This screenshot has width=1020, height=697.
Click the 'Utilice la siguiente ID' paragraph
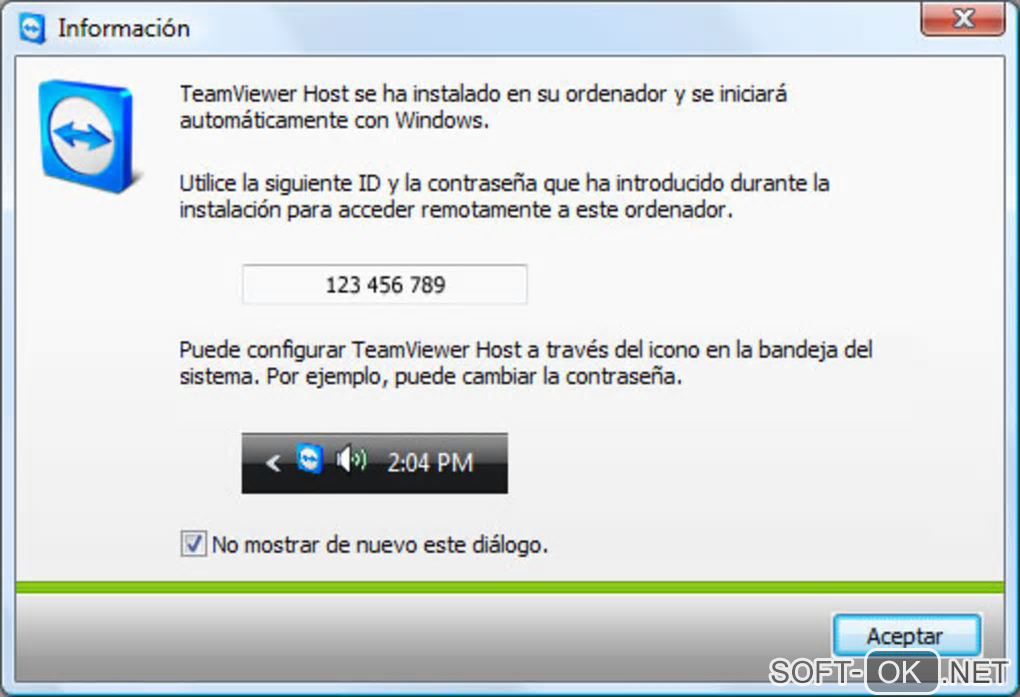click(x=504, y=196)
